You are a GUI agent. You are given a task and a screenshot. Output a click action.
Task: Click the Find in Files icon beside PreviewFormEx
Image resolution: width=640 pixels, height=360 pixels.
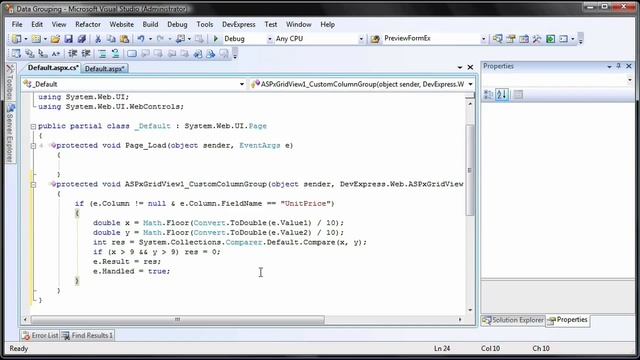375,39
